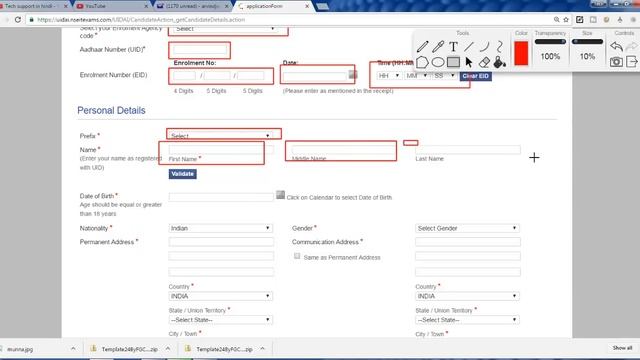Focus the Last Name field

468,150
